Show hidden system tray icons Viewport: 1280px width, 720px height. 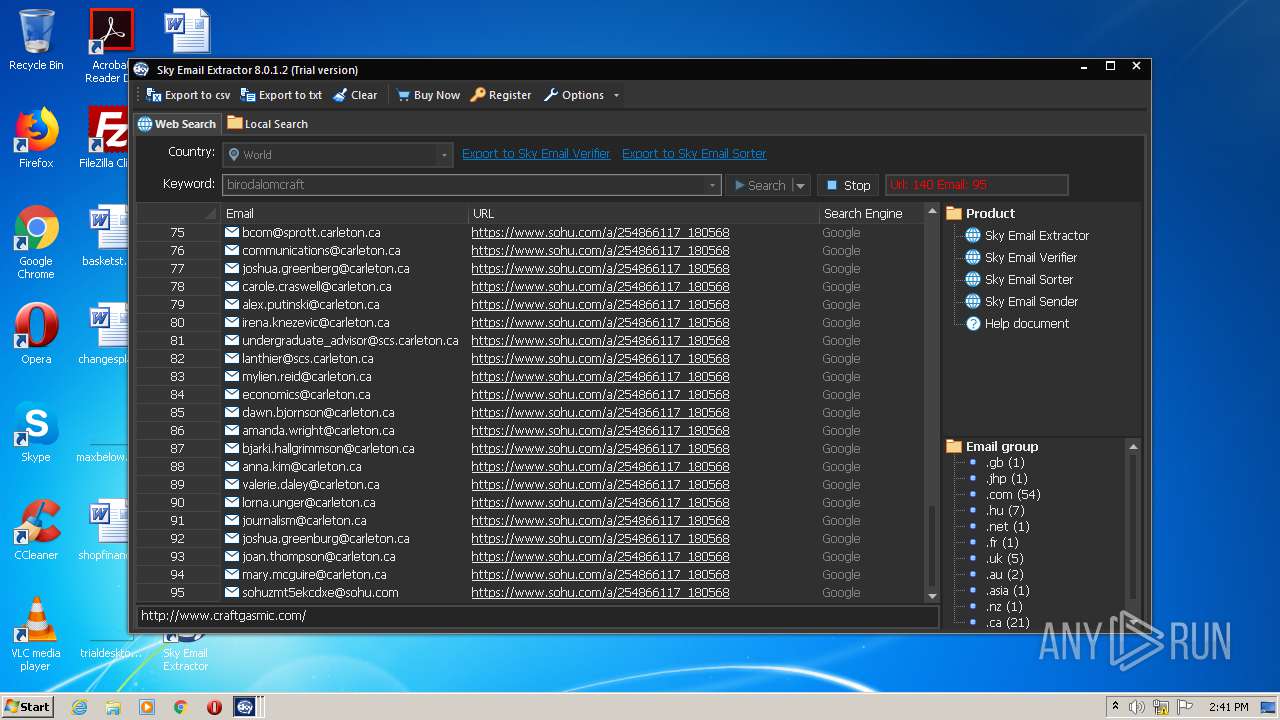coord(1115,707)
